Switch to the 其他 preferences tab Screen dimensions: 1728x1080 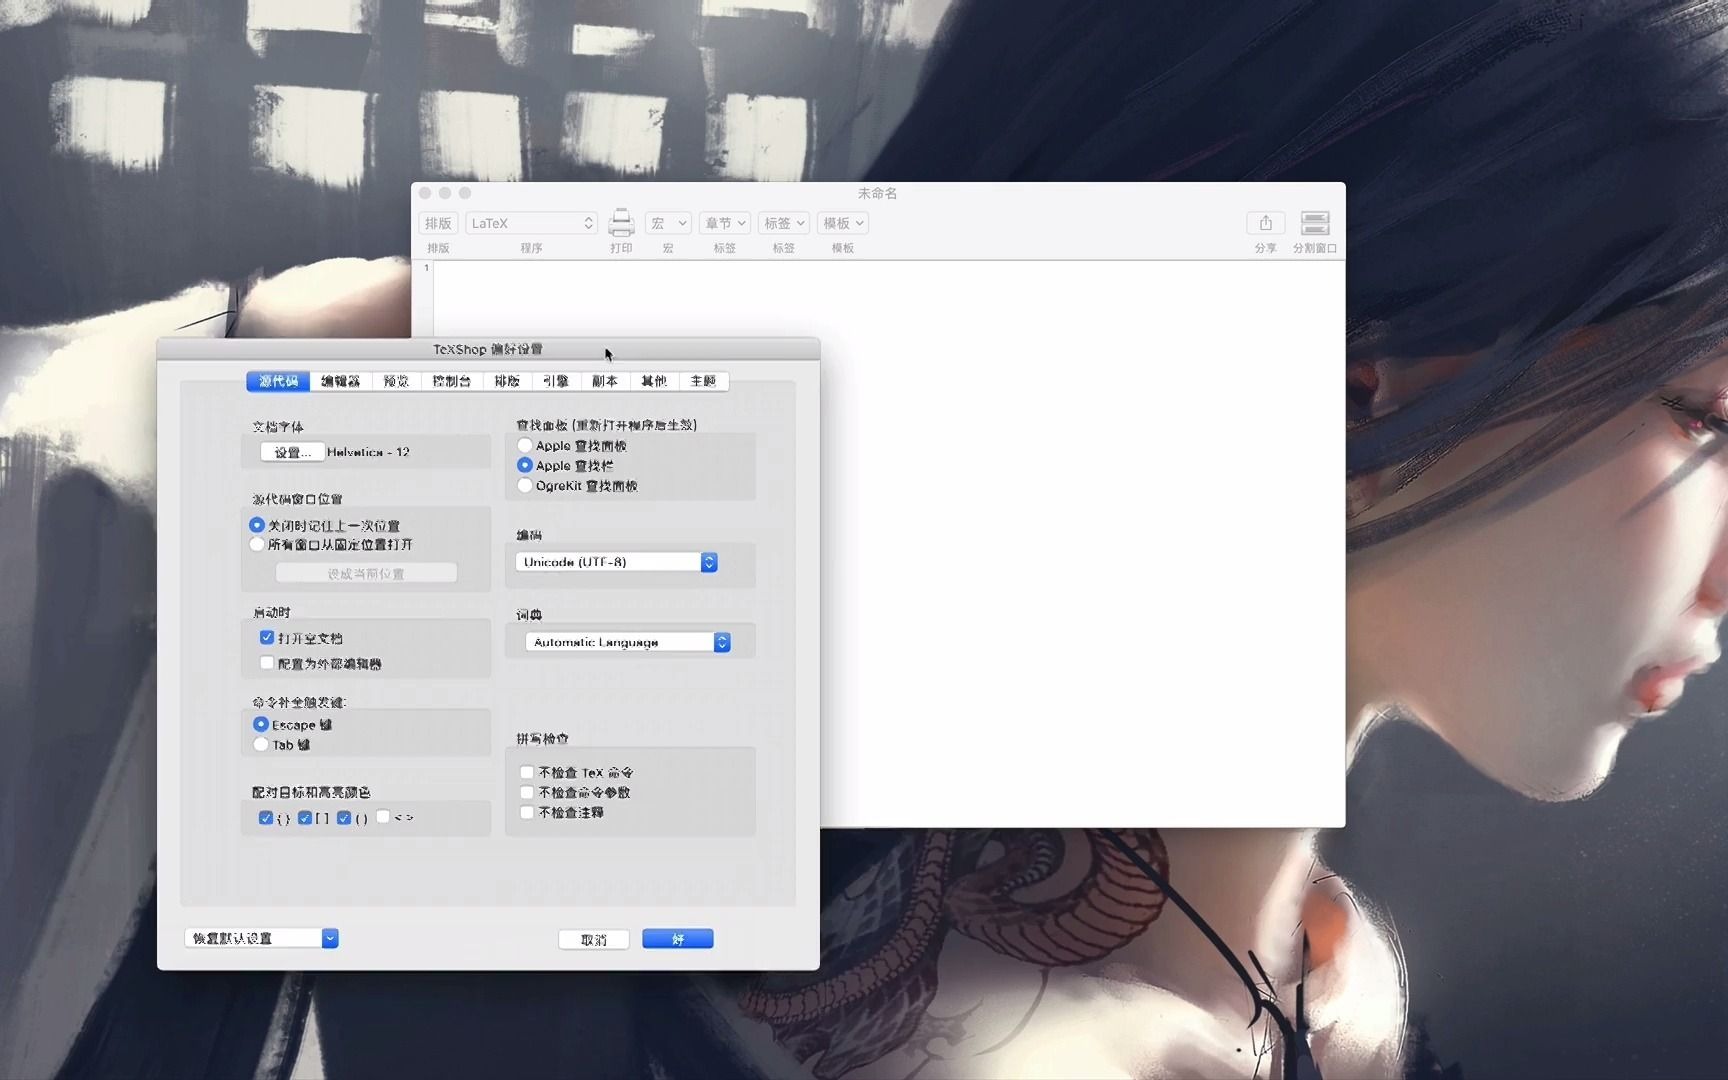[x=654, y=381]
